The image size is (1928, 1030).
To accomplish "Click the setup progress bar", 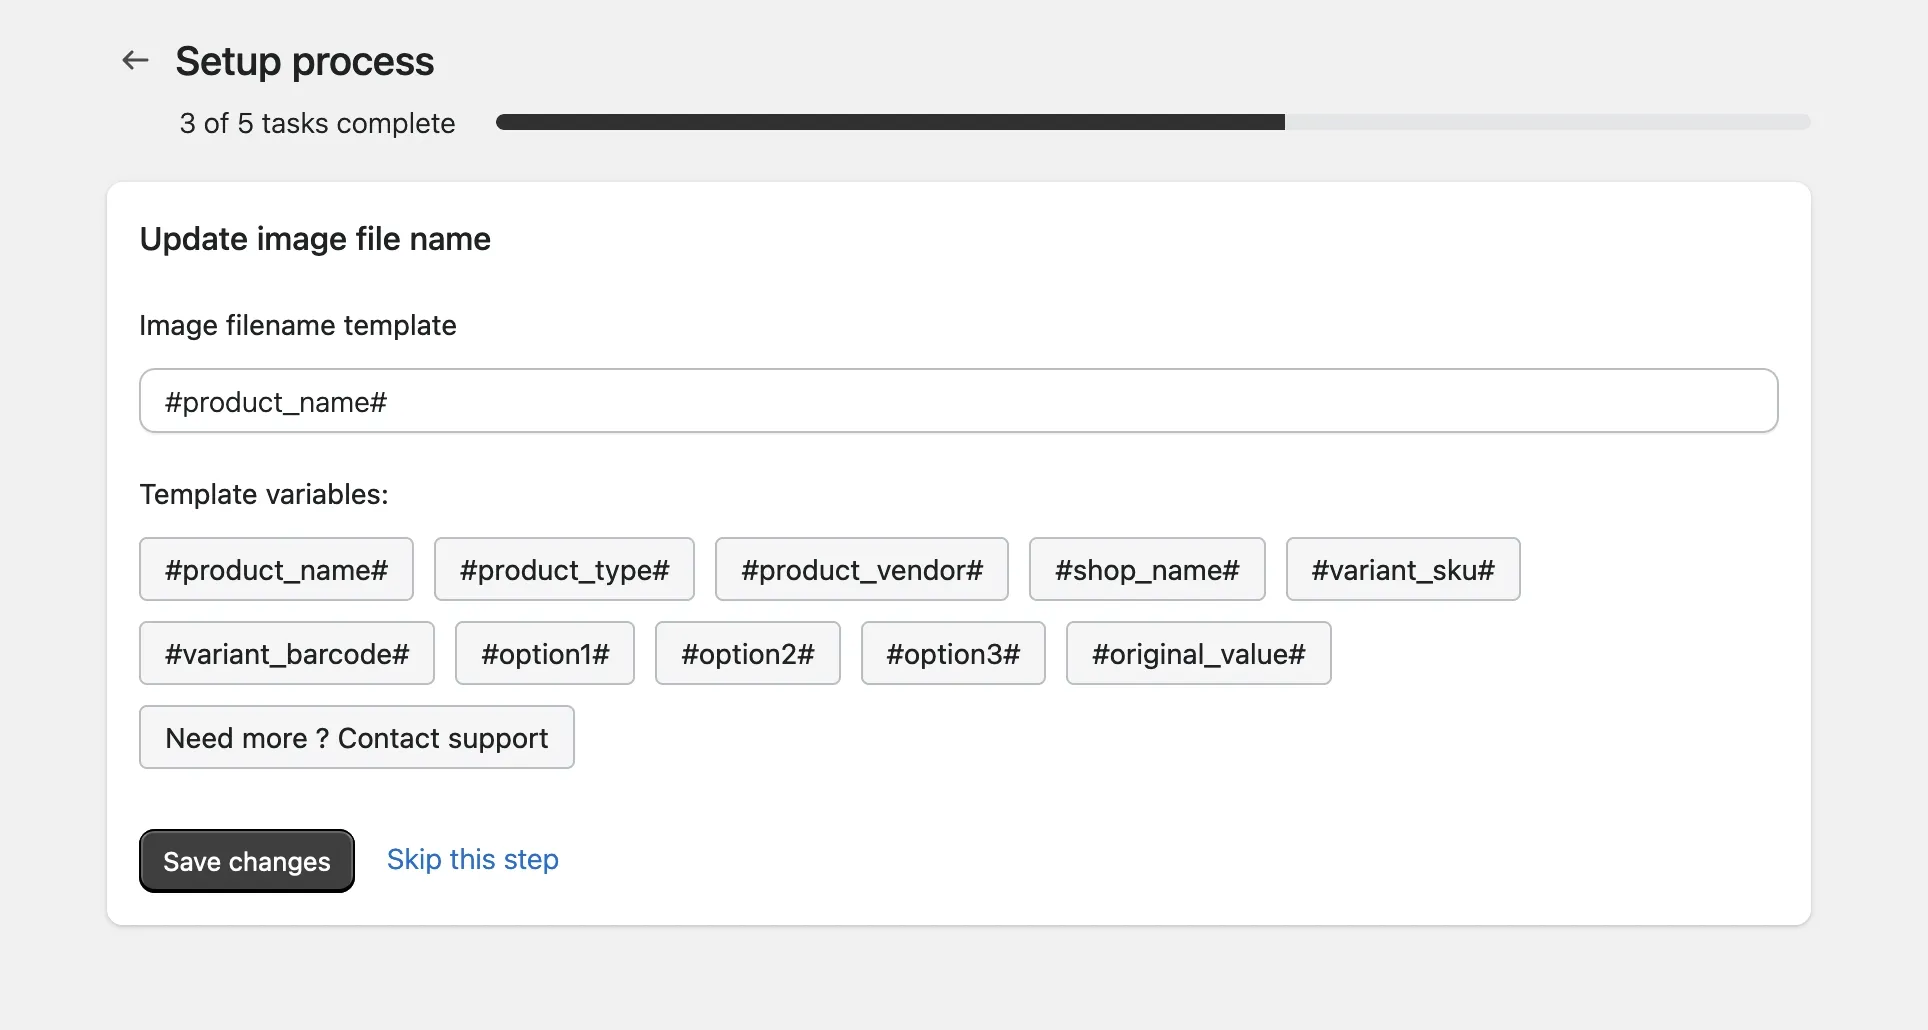I will [x=1152, y=122].
